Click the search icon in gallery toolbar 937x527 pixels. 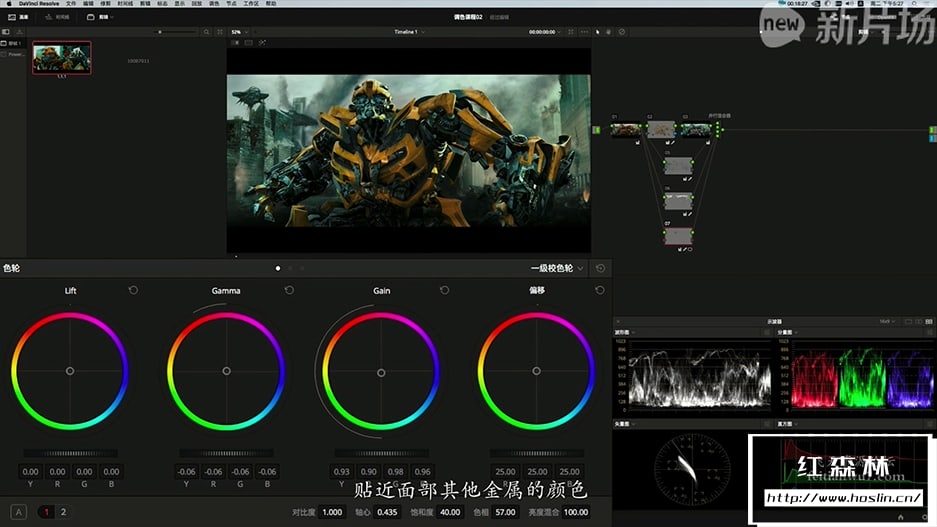coord(206,32)
